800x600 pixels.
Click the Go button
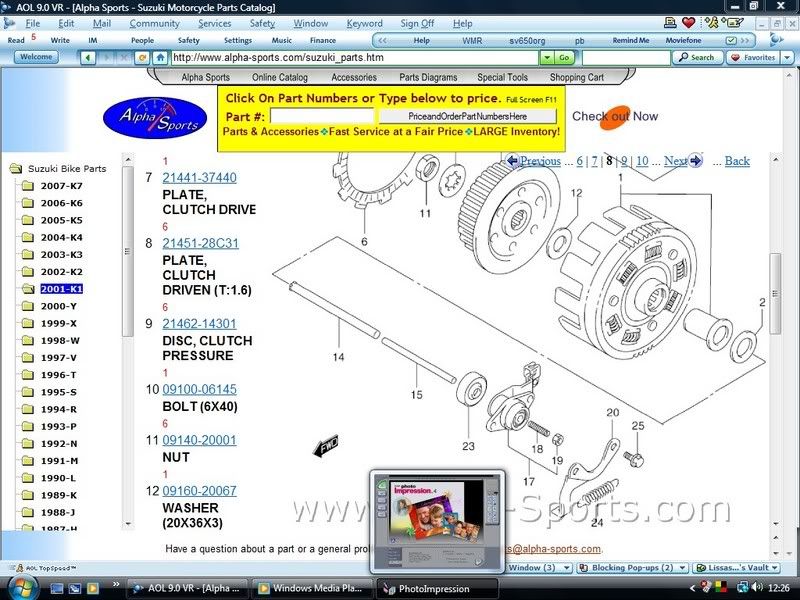(564, 58)
